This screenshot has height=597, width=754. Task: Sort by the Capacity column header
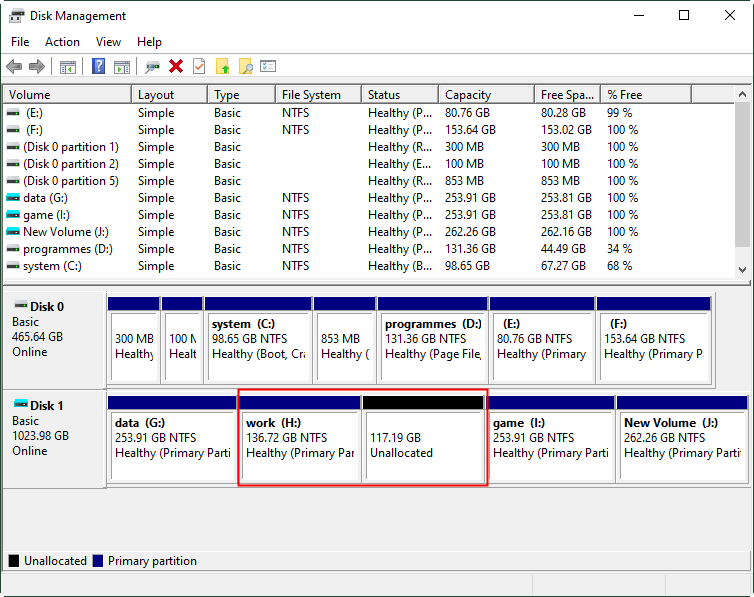click(x=487, y=95)
